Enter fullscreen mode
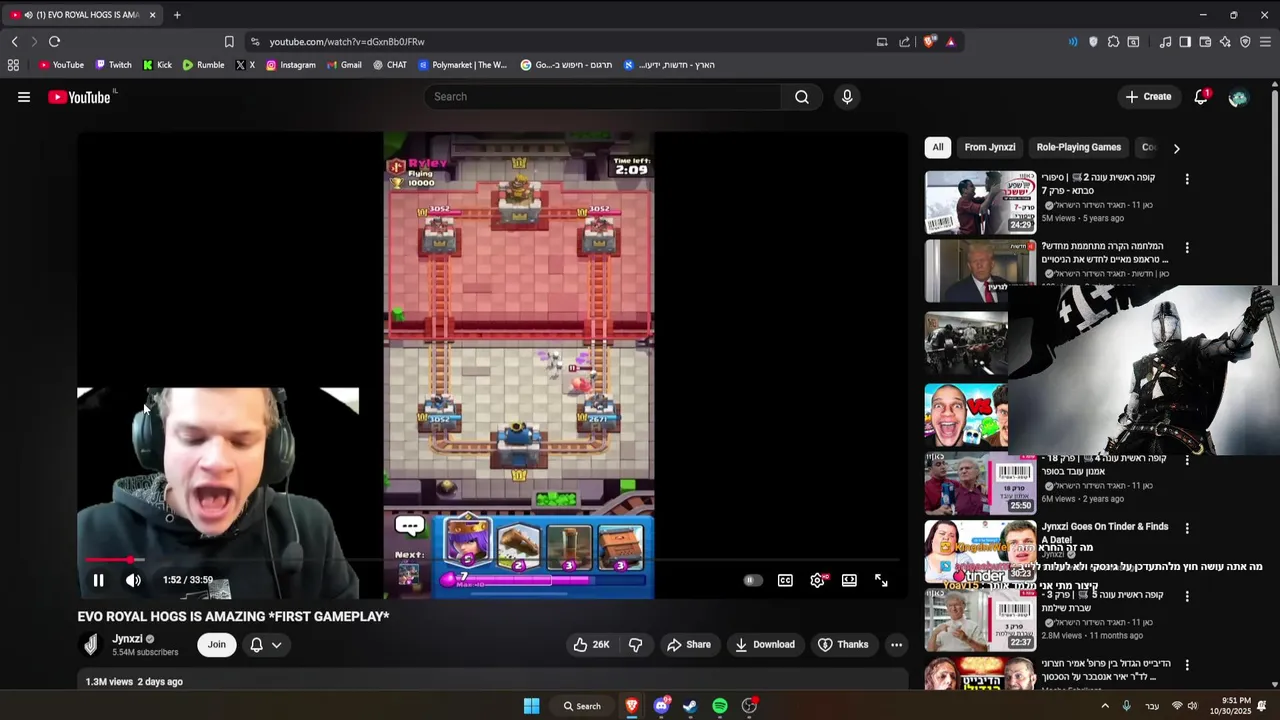 (x=881, y=580)
